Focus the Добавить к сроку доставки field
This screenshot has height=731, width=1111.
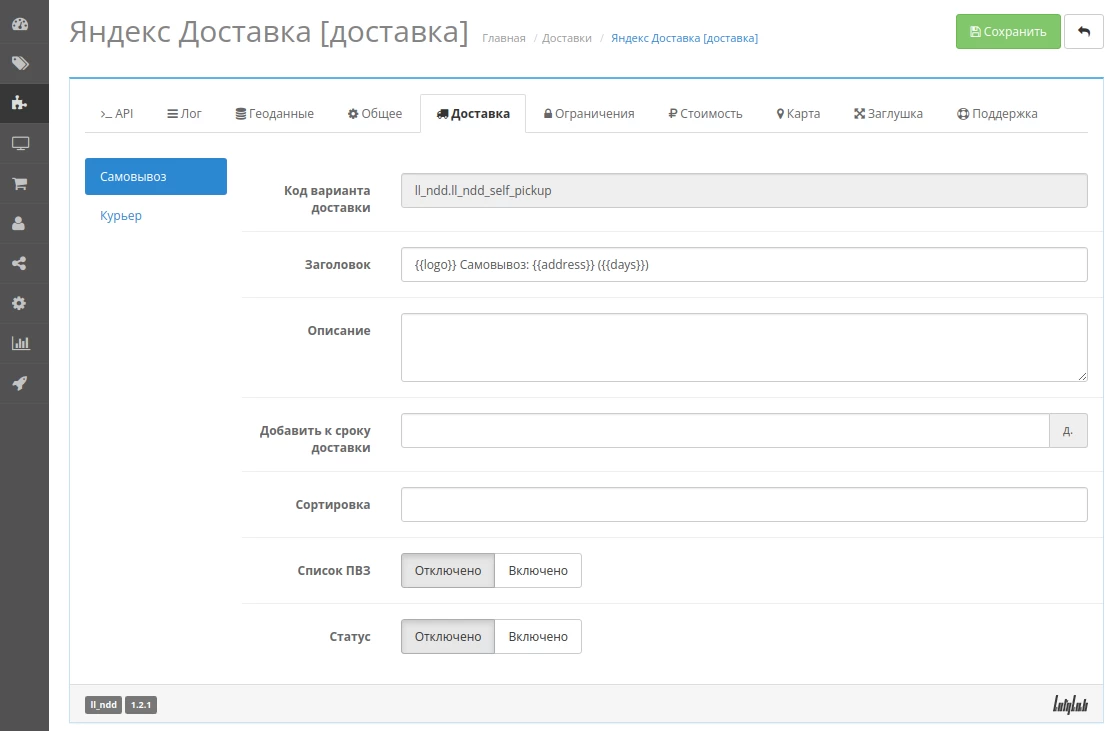click(725, 431)
